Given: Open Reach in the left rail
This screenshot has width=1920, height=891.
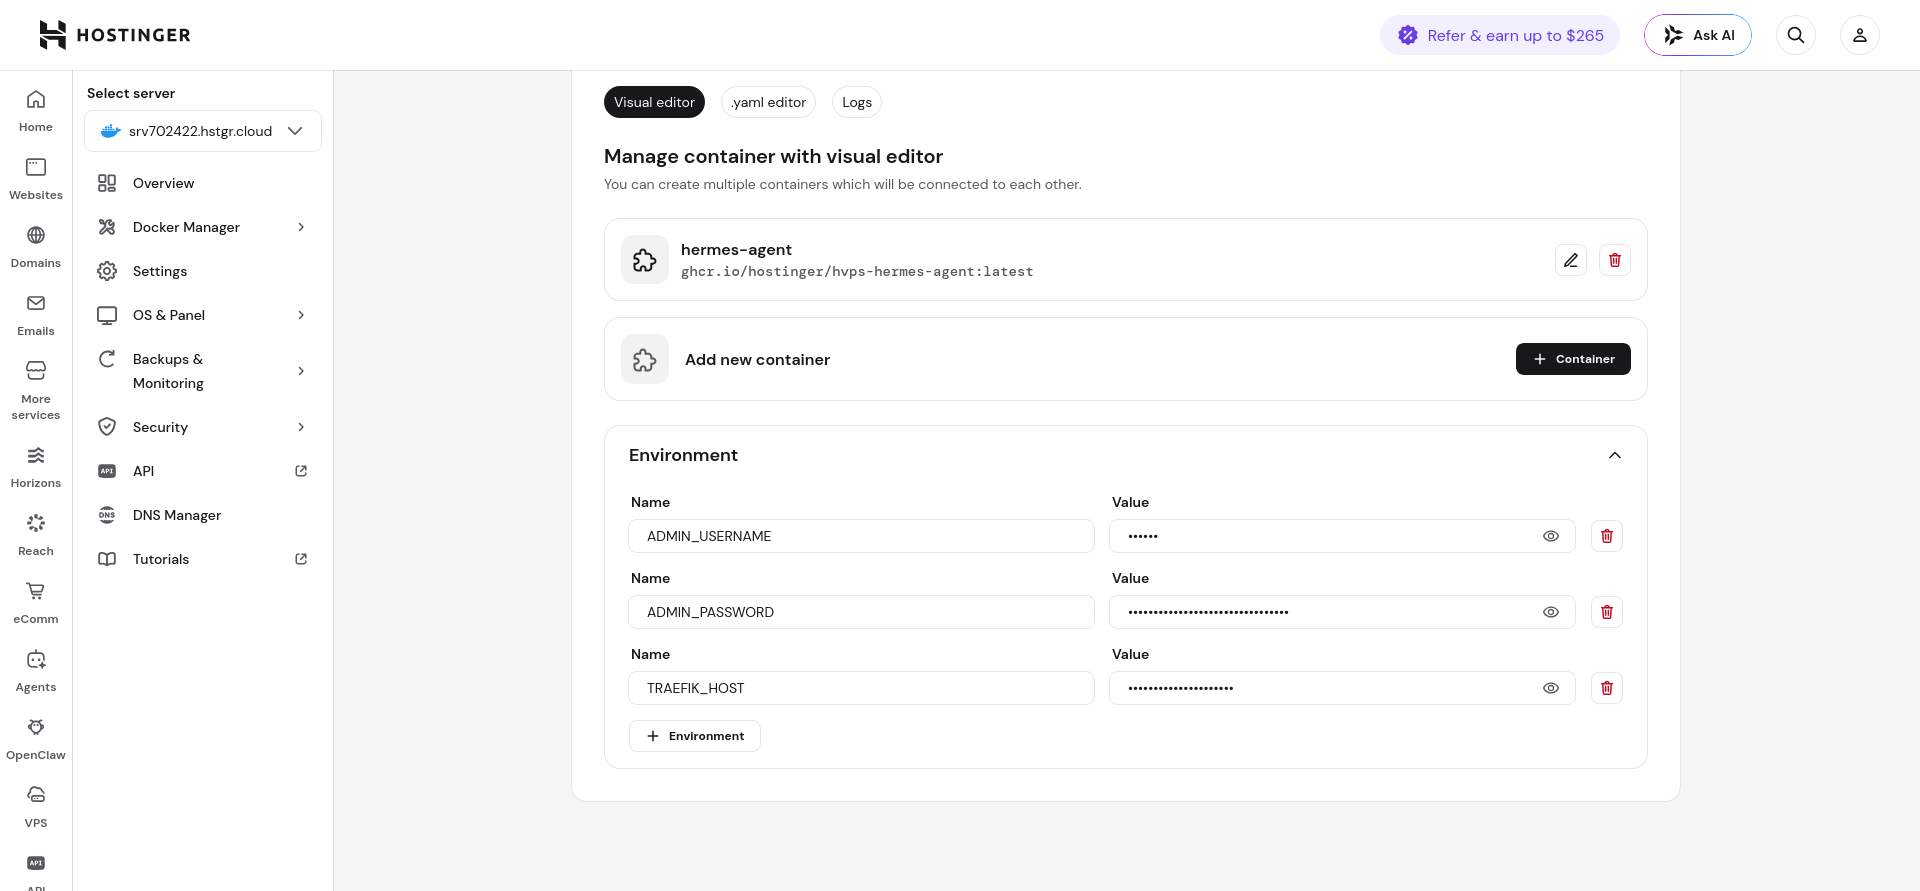Looking at the screenshot, I should pos(36,535).
